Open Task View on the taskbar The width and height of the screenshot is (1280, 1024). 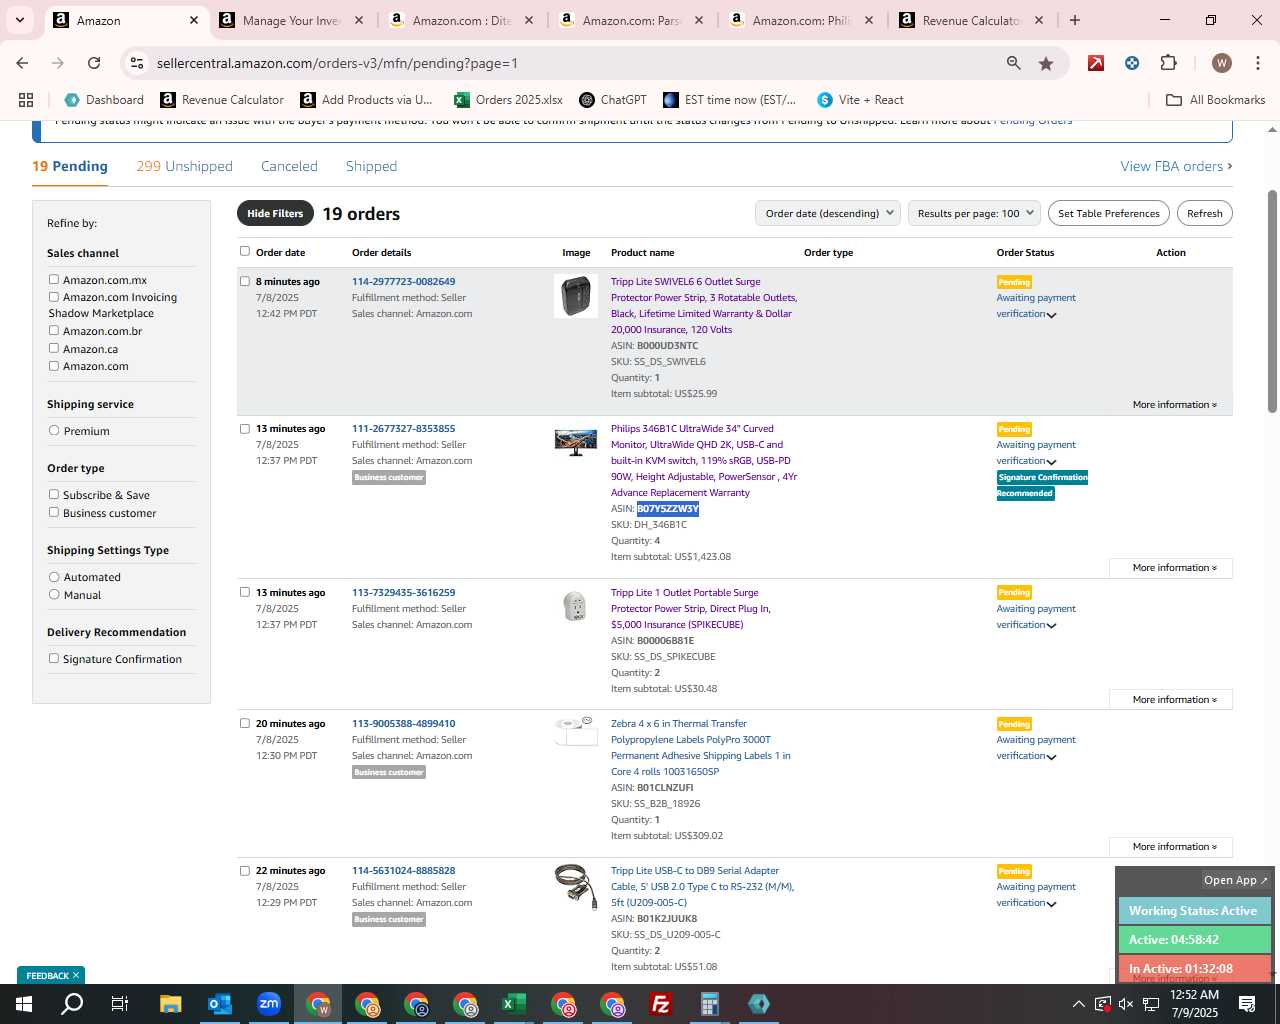click(x=120, y=1004)
